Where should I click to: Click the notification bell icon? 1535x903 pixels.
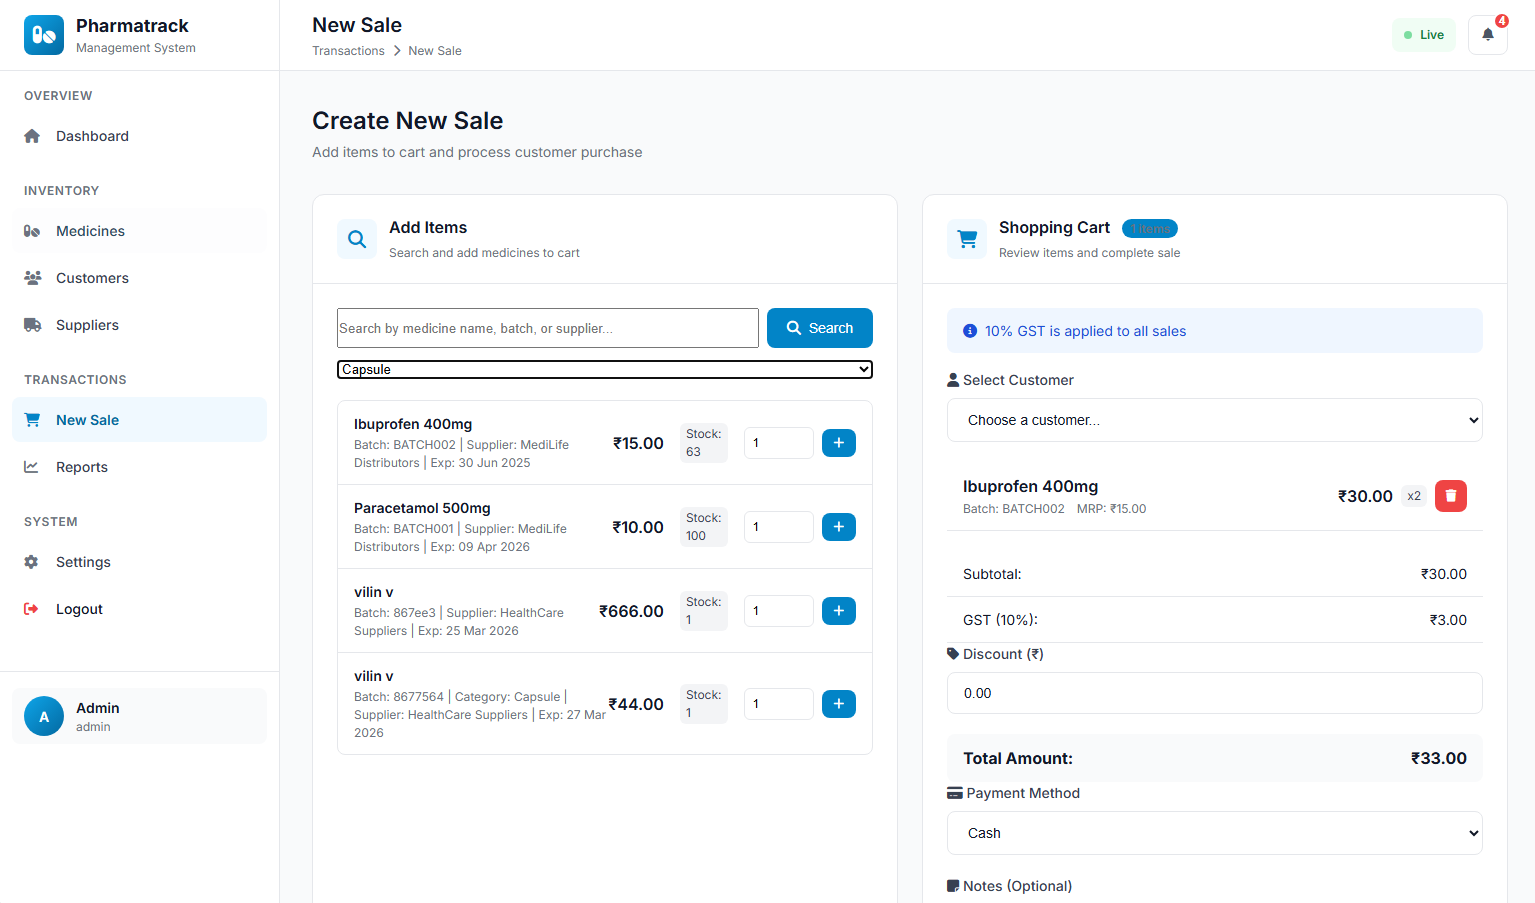pos(1487,35)
